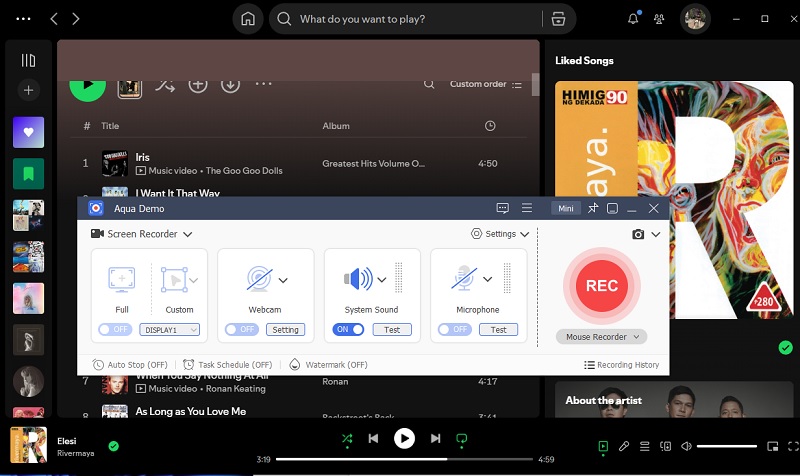Turn off System Sound switch
Viewport: 800px width, 476px height.
[348, 330]
